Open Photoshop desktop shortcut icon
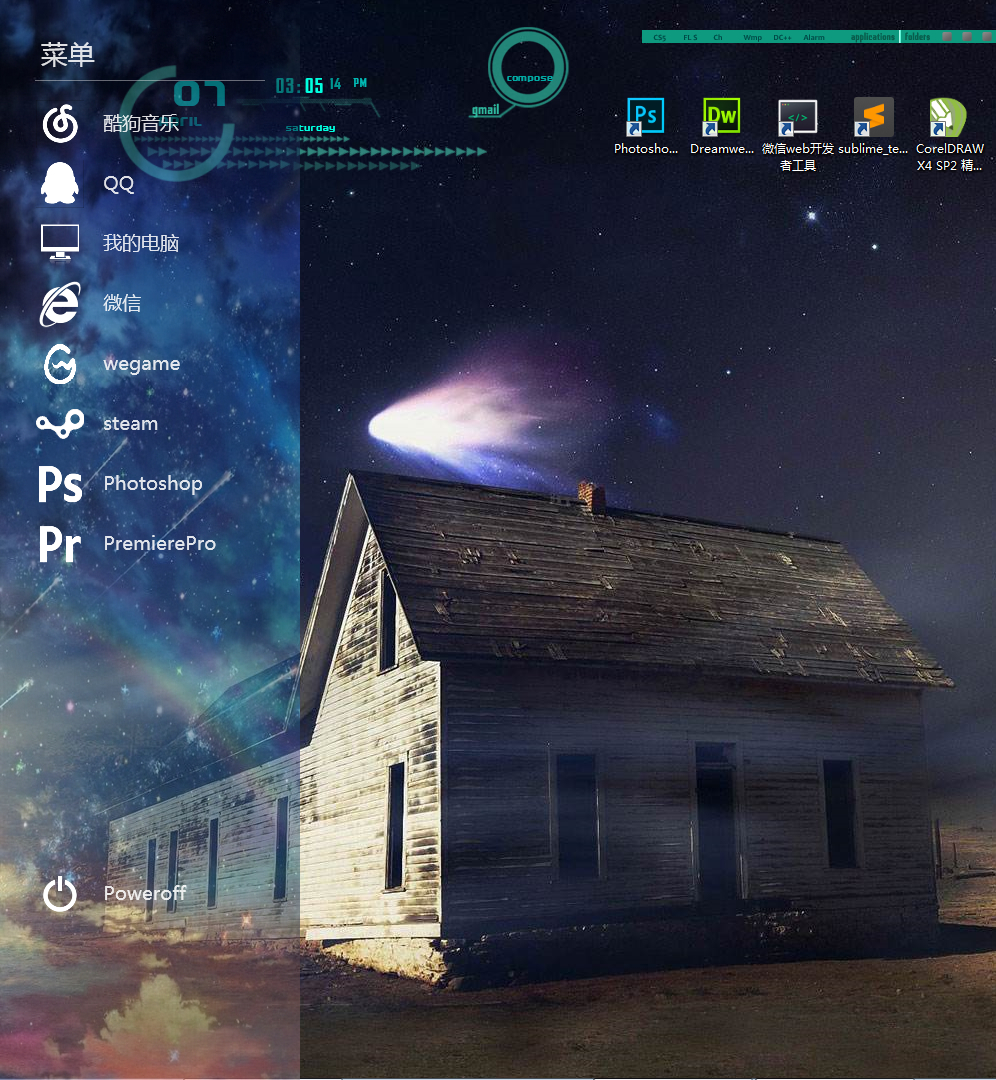Viewport: 996px width, 1080px height. pos(645,116)
